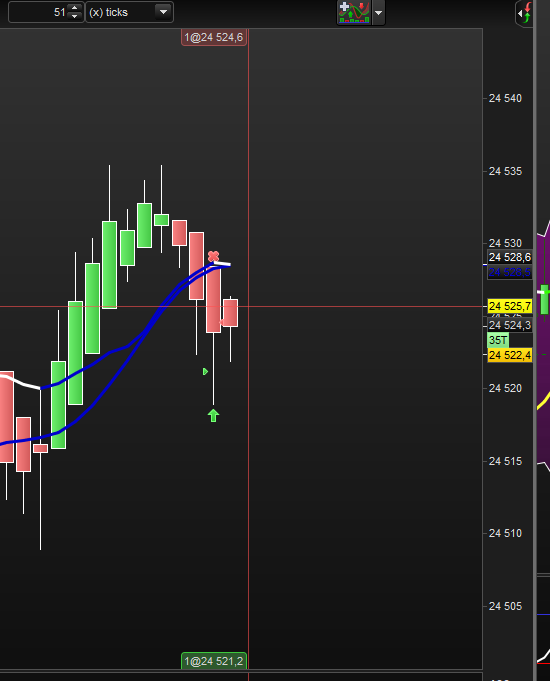Click the red X close marker on chart
The image size is (550, 681).
point(213,256)
